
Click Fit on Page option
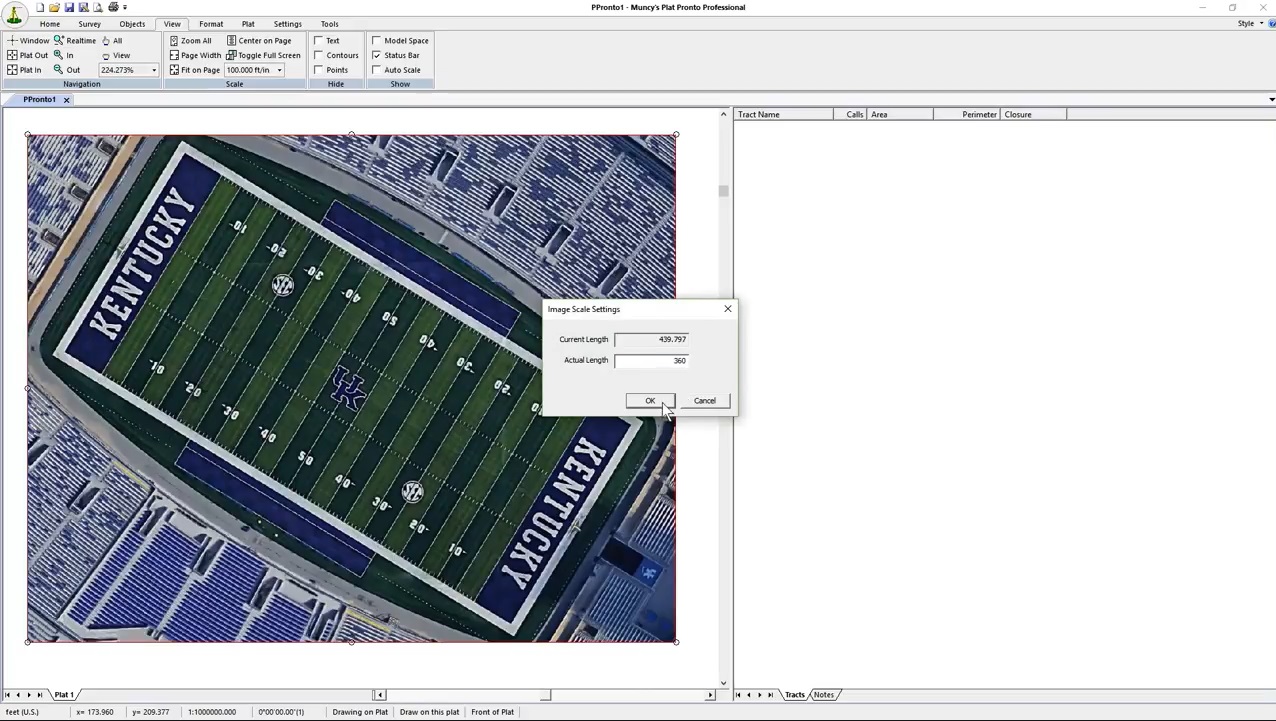pyautogui.click(x=195, y=70)
